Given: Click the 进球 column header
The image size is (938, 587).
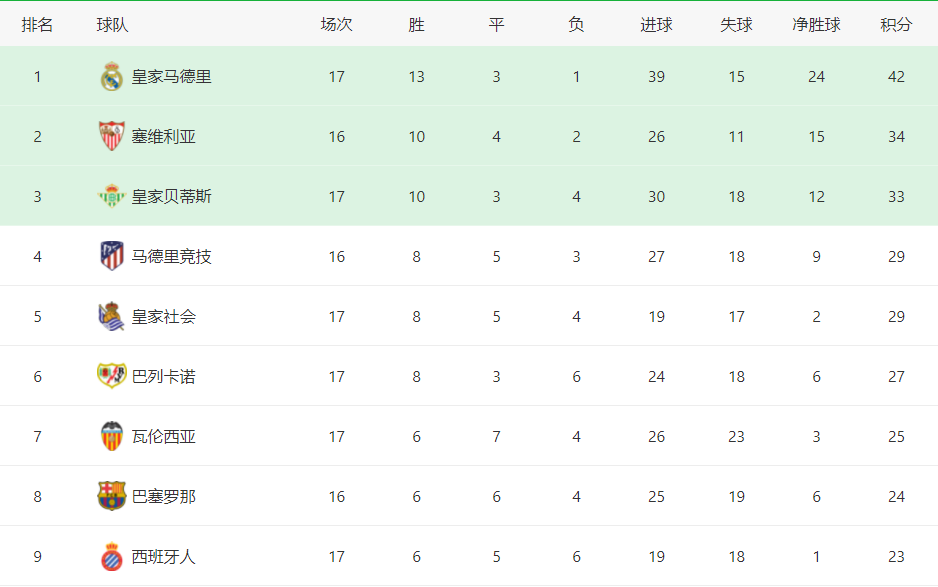Looking at the screenshot, I should click(656, 25).
